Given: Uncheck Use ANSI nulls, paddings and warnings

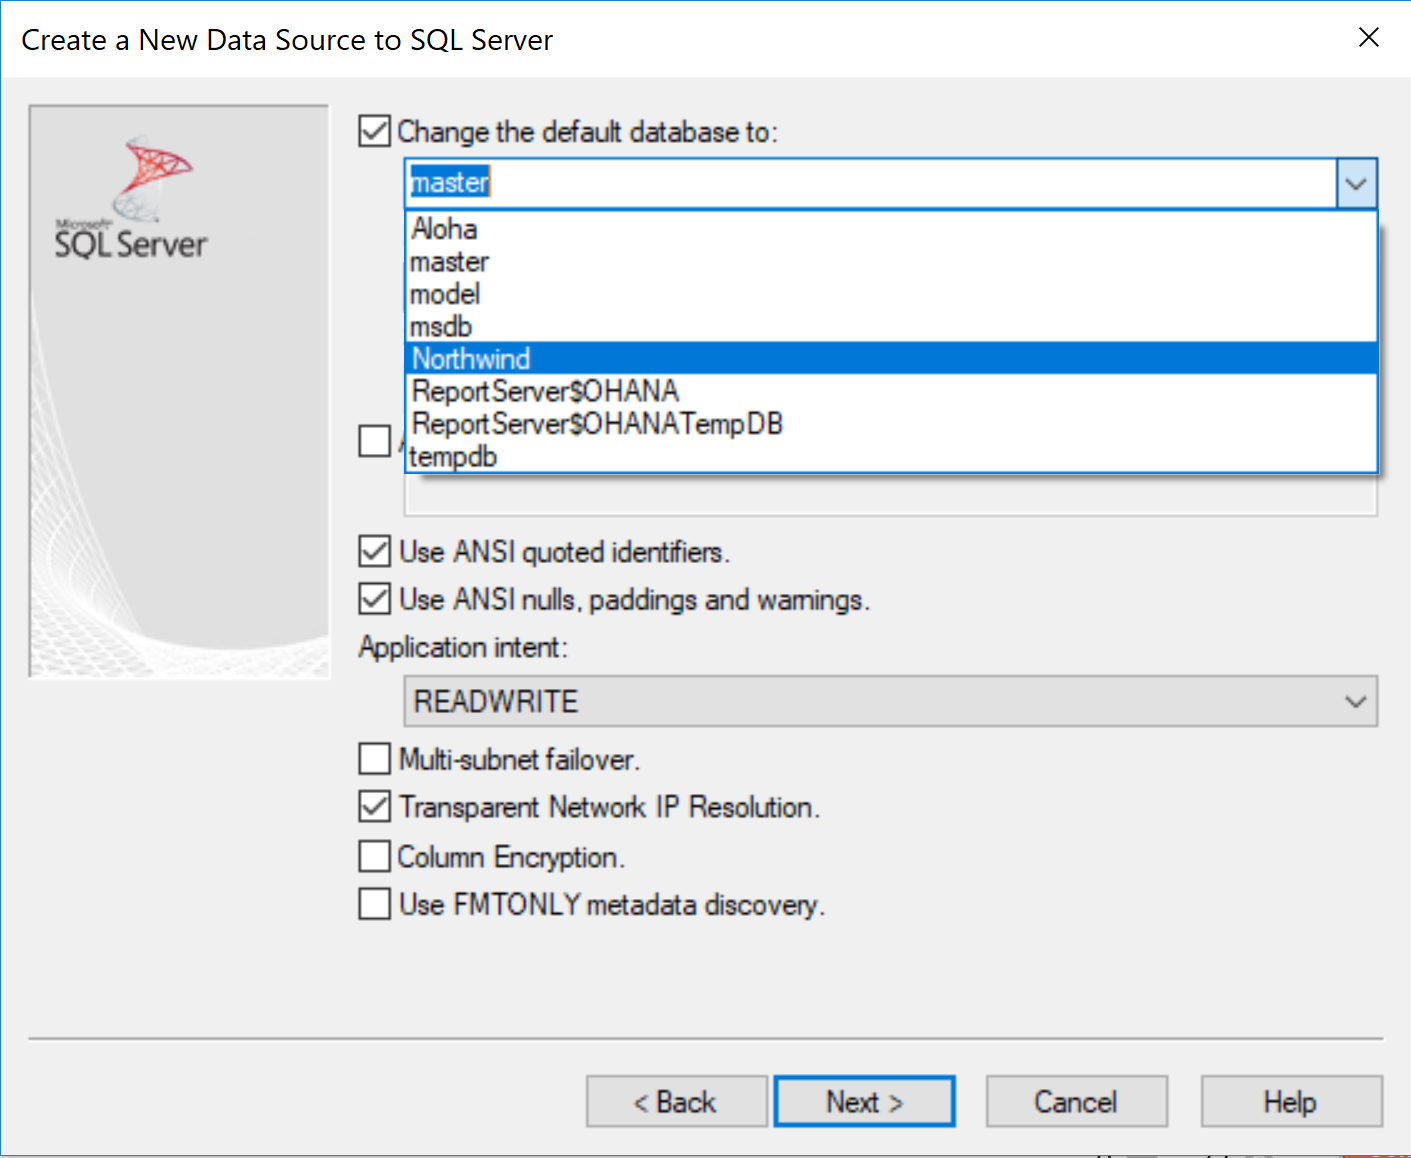Looking at the screenshot, I should coord(373,599).
